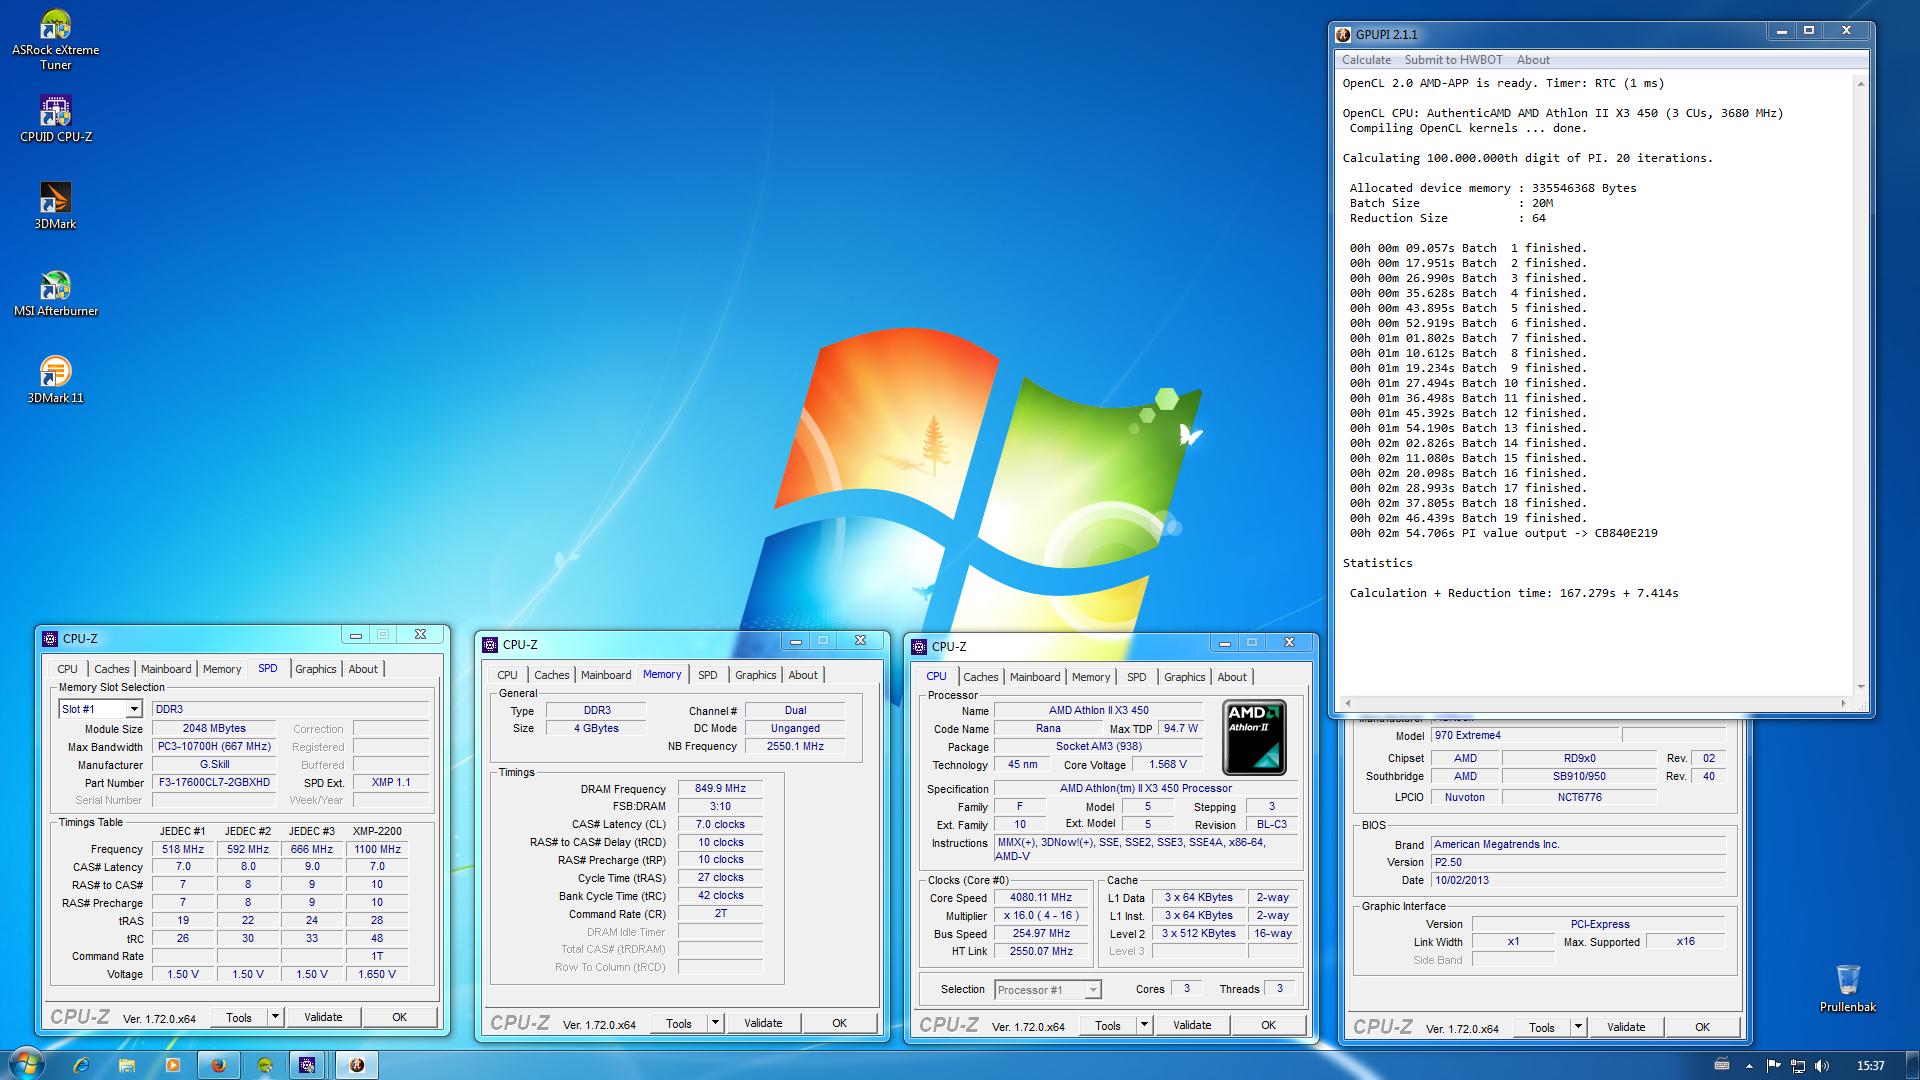Click the Part Number F3-17600CL7-2GBXHD field

(x=214, y=782)
